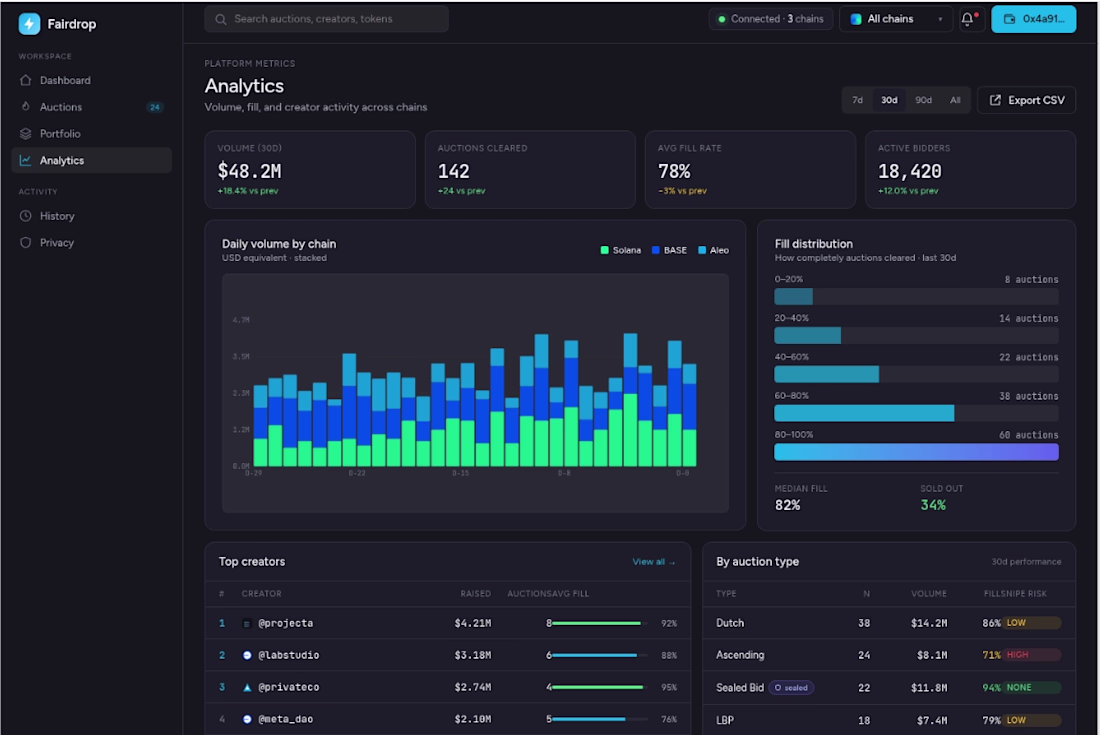Click the Dashboard home icon in sidebar

(x=26, y=80)
